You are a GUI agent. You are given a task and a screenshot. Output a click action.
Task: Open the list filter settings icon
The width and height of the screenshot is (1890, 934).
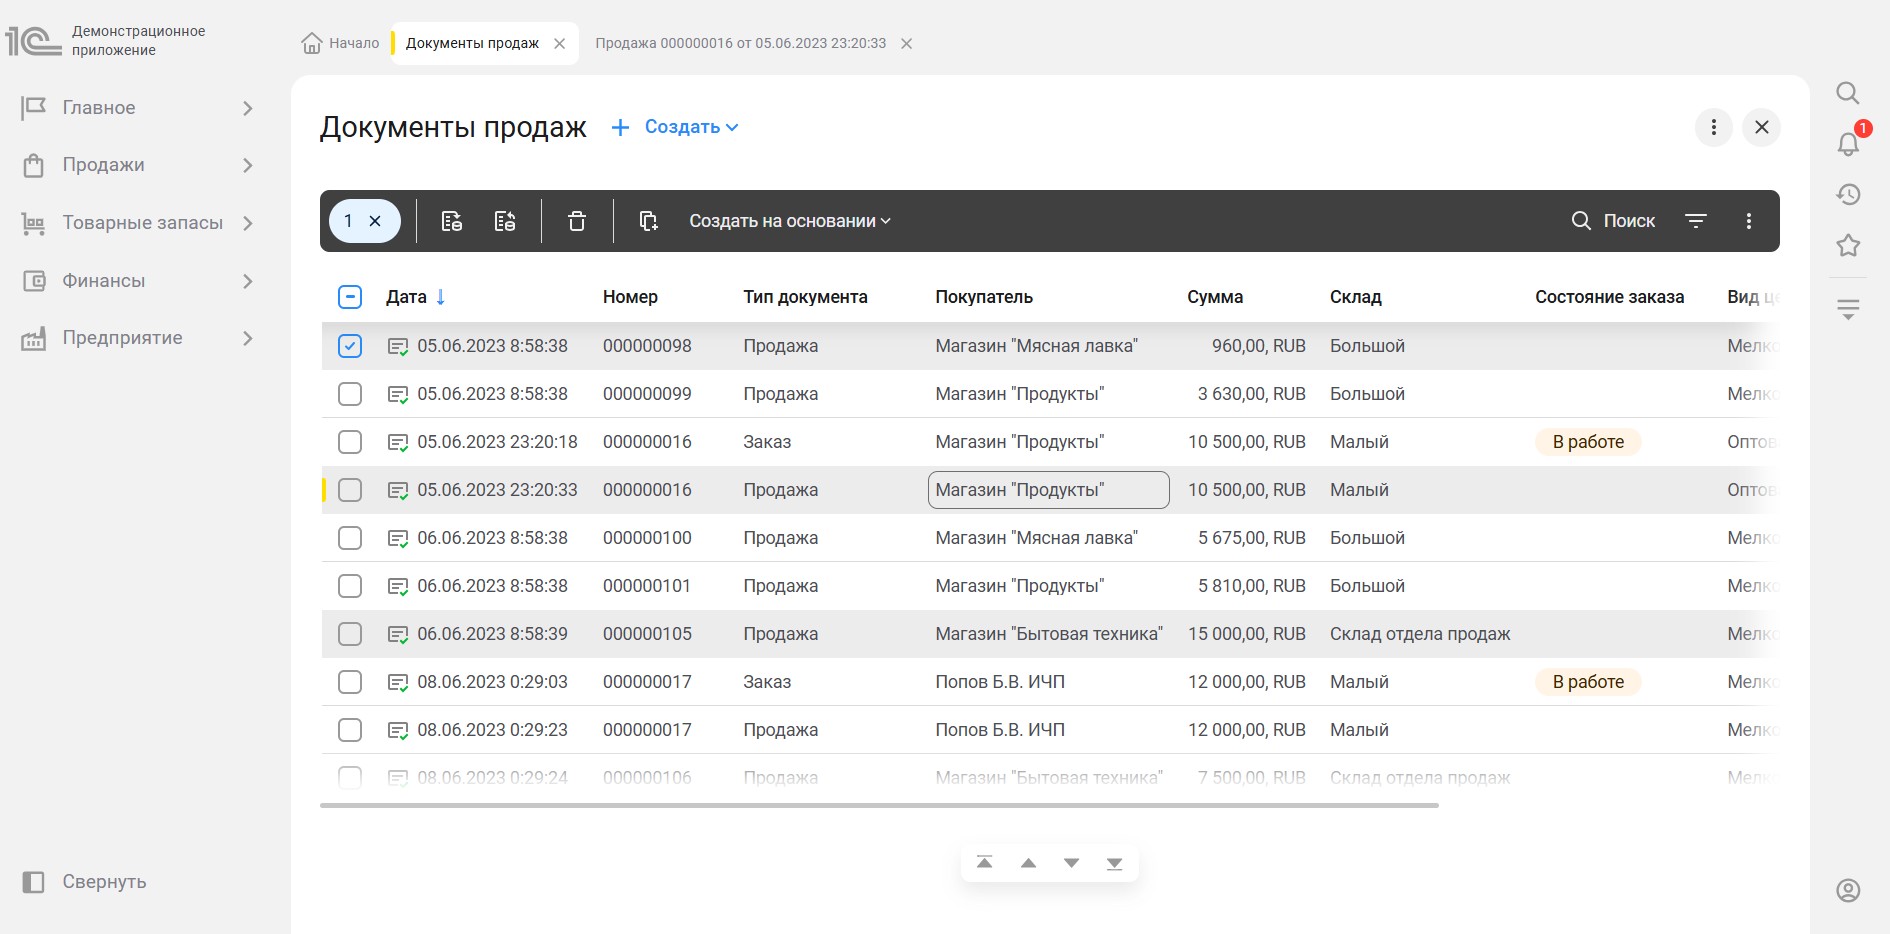[x=1696, y=221]
